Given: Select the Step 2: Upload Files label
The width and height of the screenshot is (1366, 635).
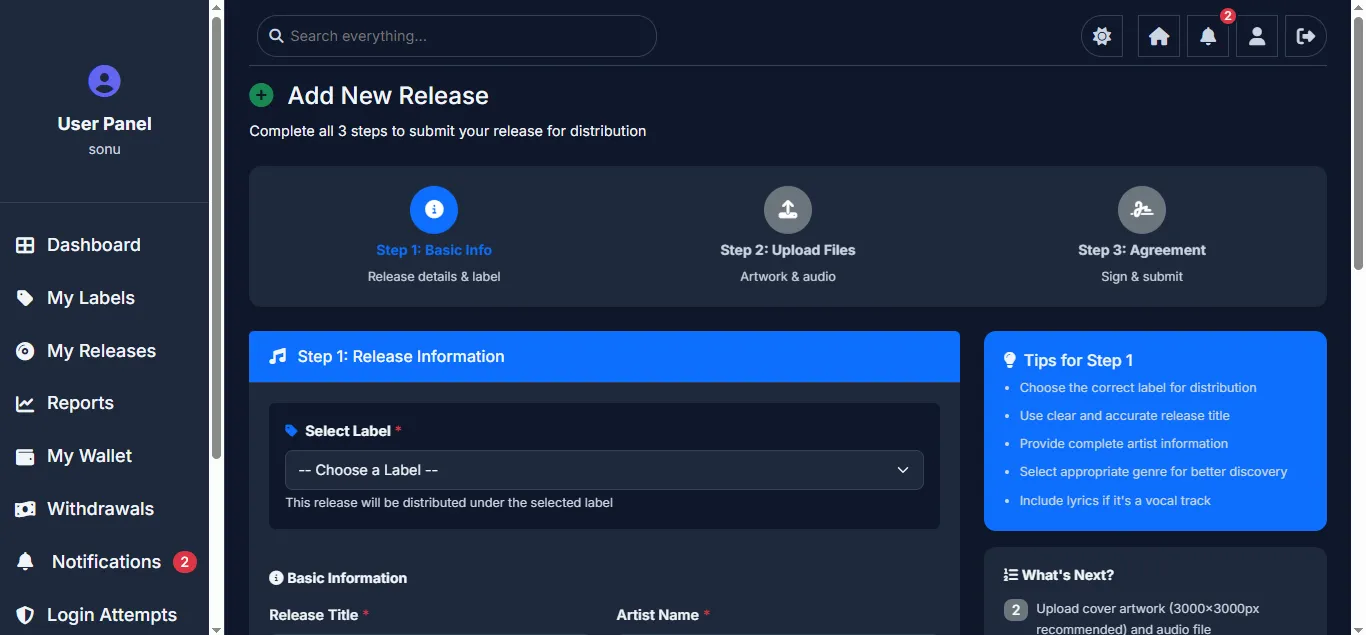Looking at the screenshot, I should pos(788,250).
